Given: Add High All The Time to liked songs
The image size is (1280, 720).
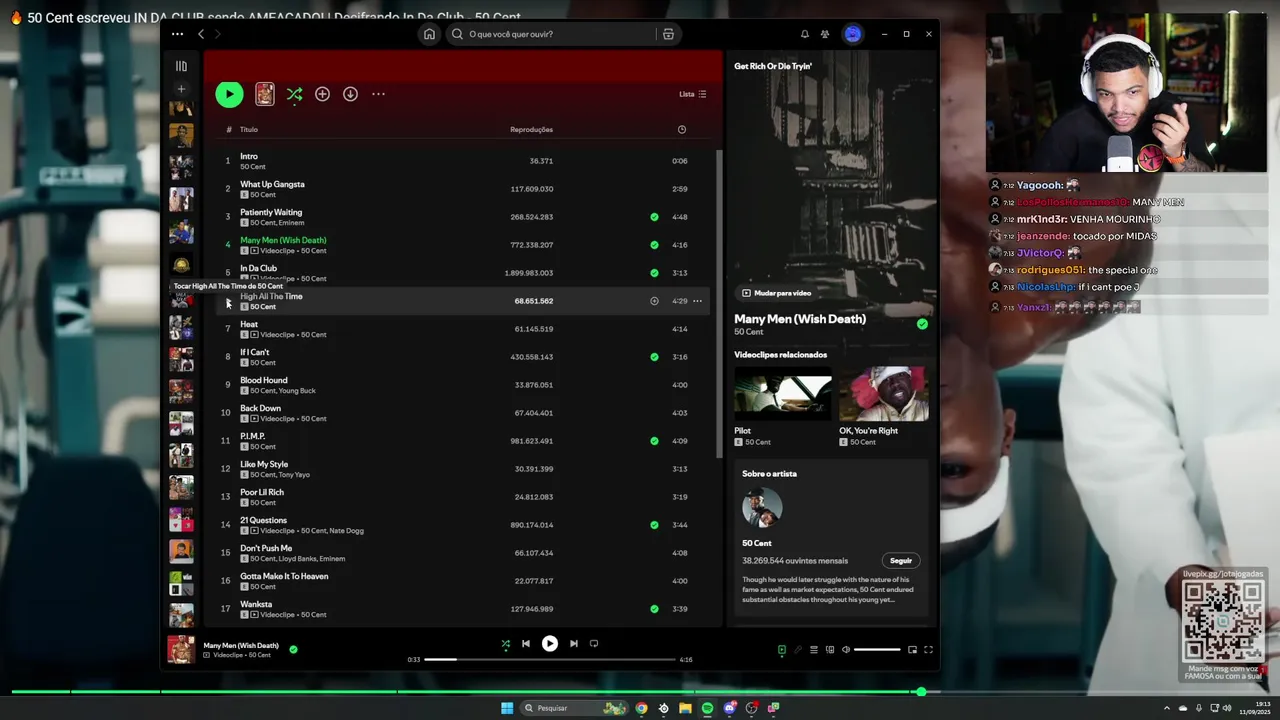Looking at the screenshot, I should click(654, 301).
